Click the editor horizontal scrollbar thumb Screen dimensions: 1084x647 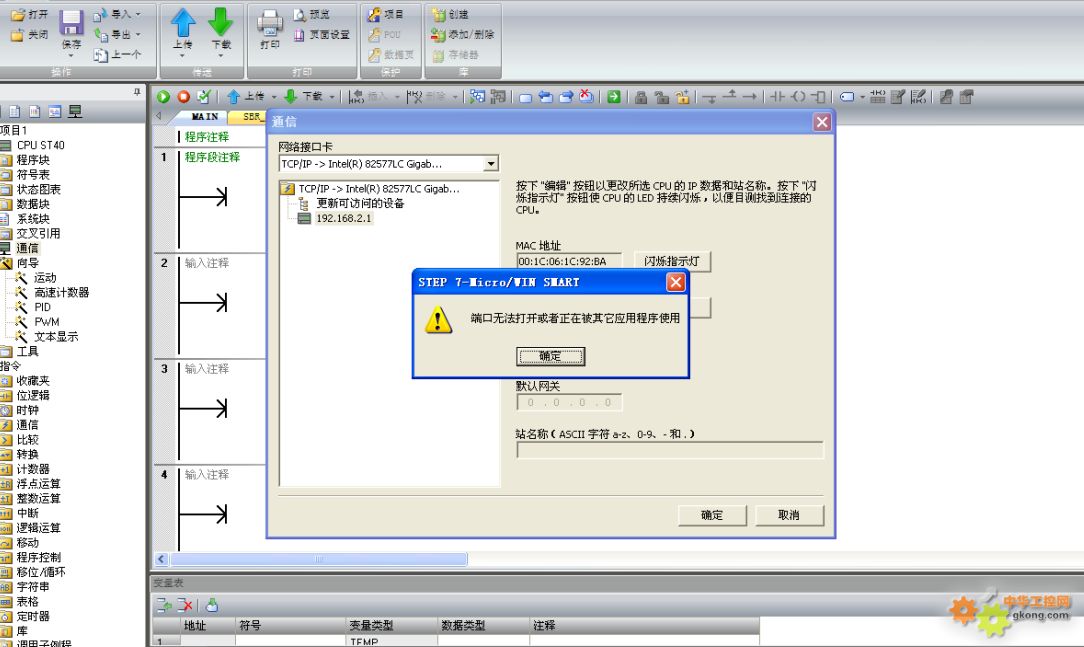(319, 559)
